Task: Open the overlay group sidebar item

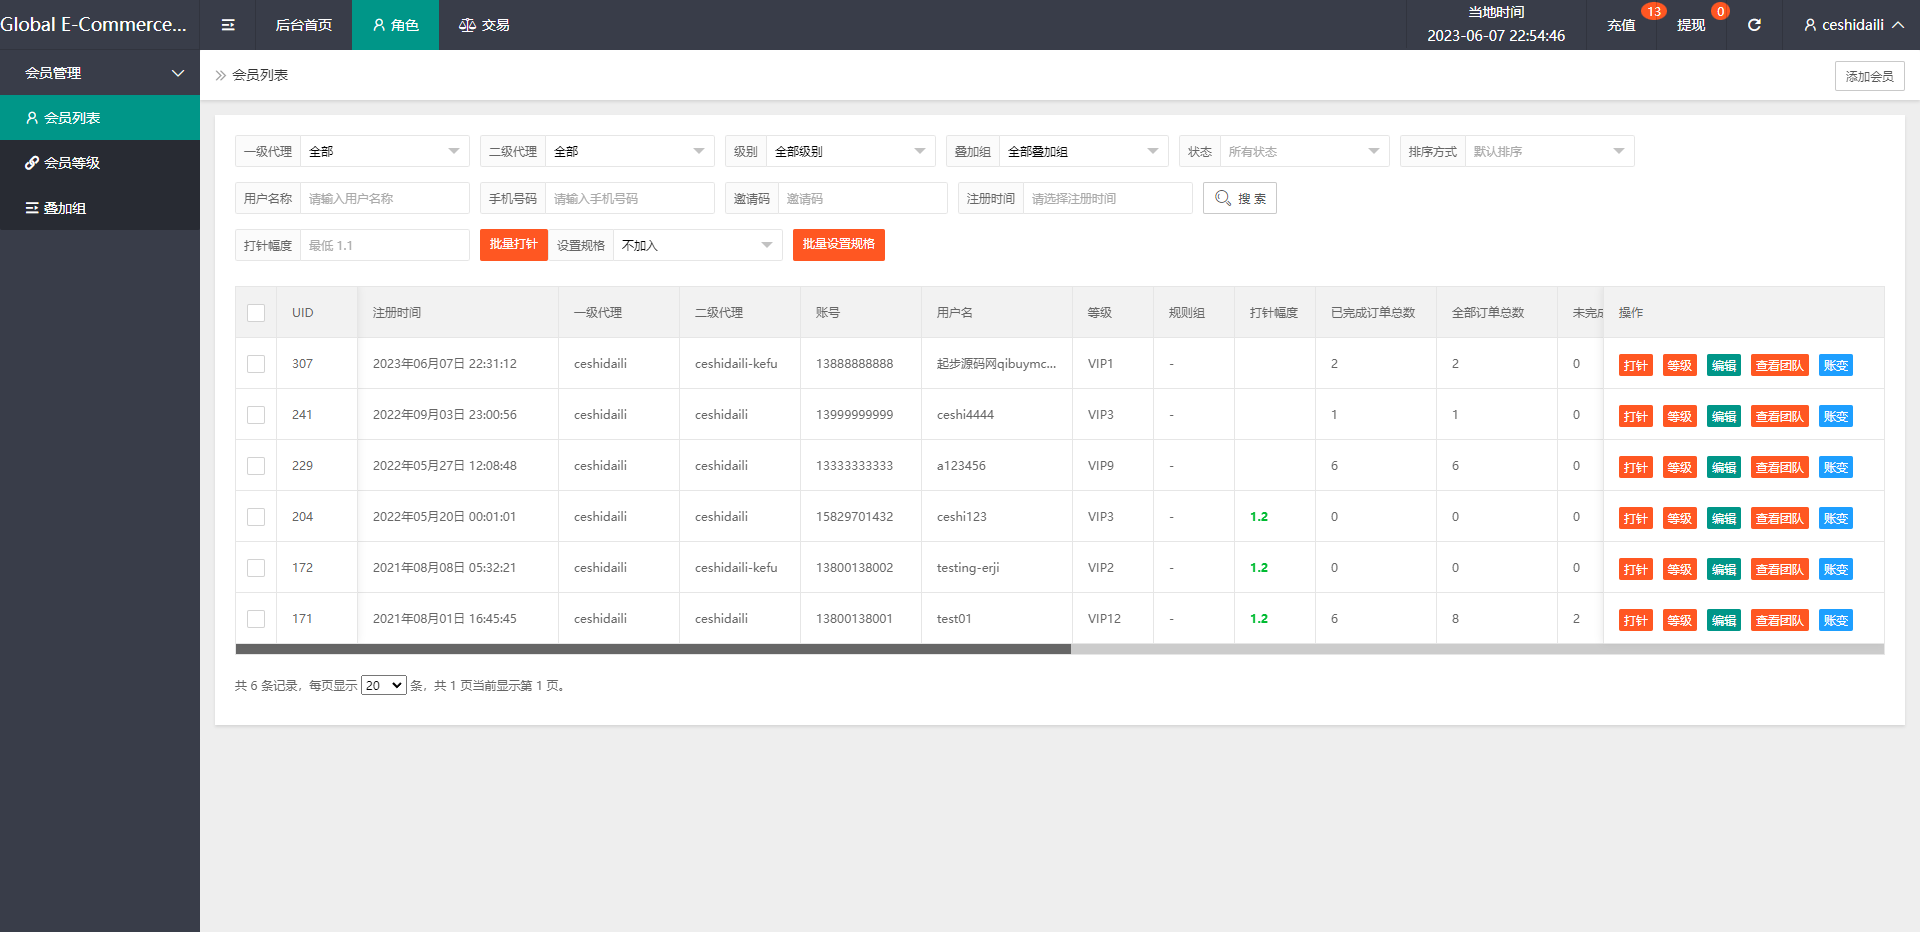Action: click(x=65, y=208)
